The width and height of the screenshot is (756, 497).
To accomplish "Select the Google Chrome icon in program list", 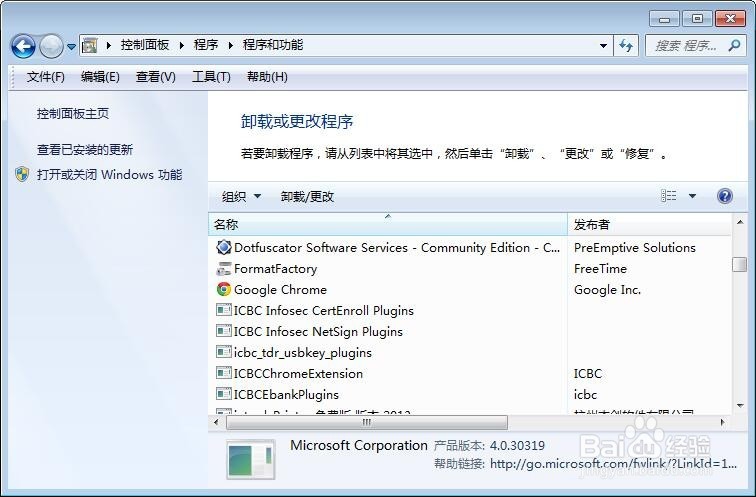I will [224, 289].
